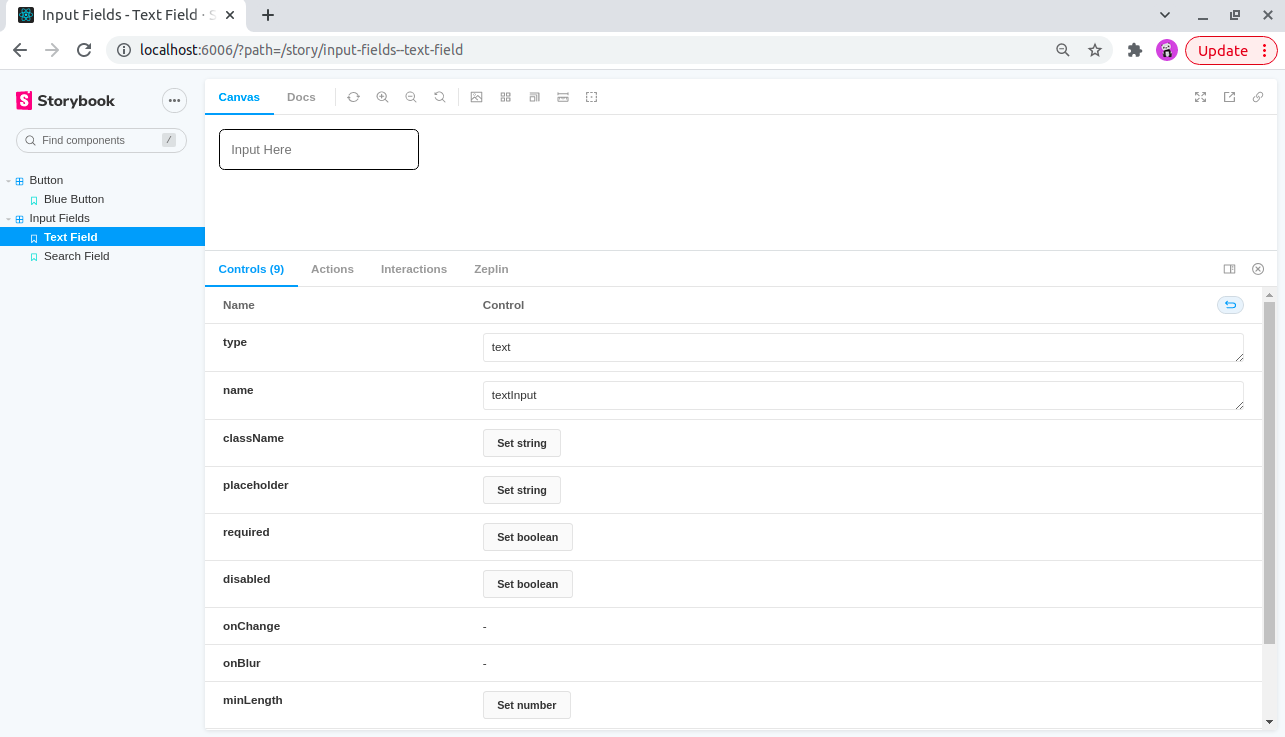The width and height of the screenshot is (1285, 737).
Task: Click the remount component refresh icon
Action: tap(353, 97)
